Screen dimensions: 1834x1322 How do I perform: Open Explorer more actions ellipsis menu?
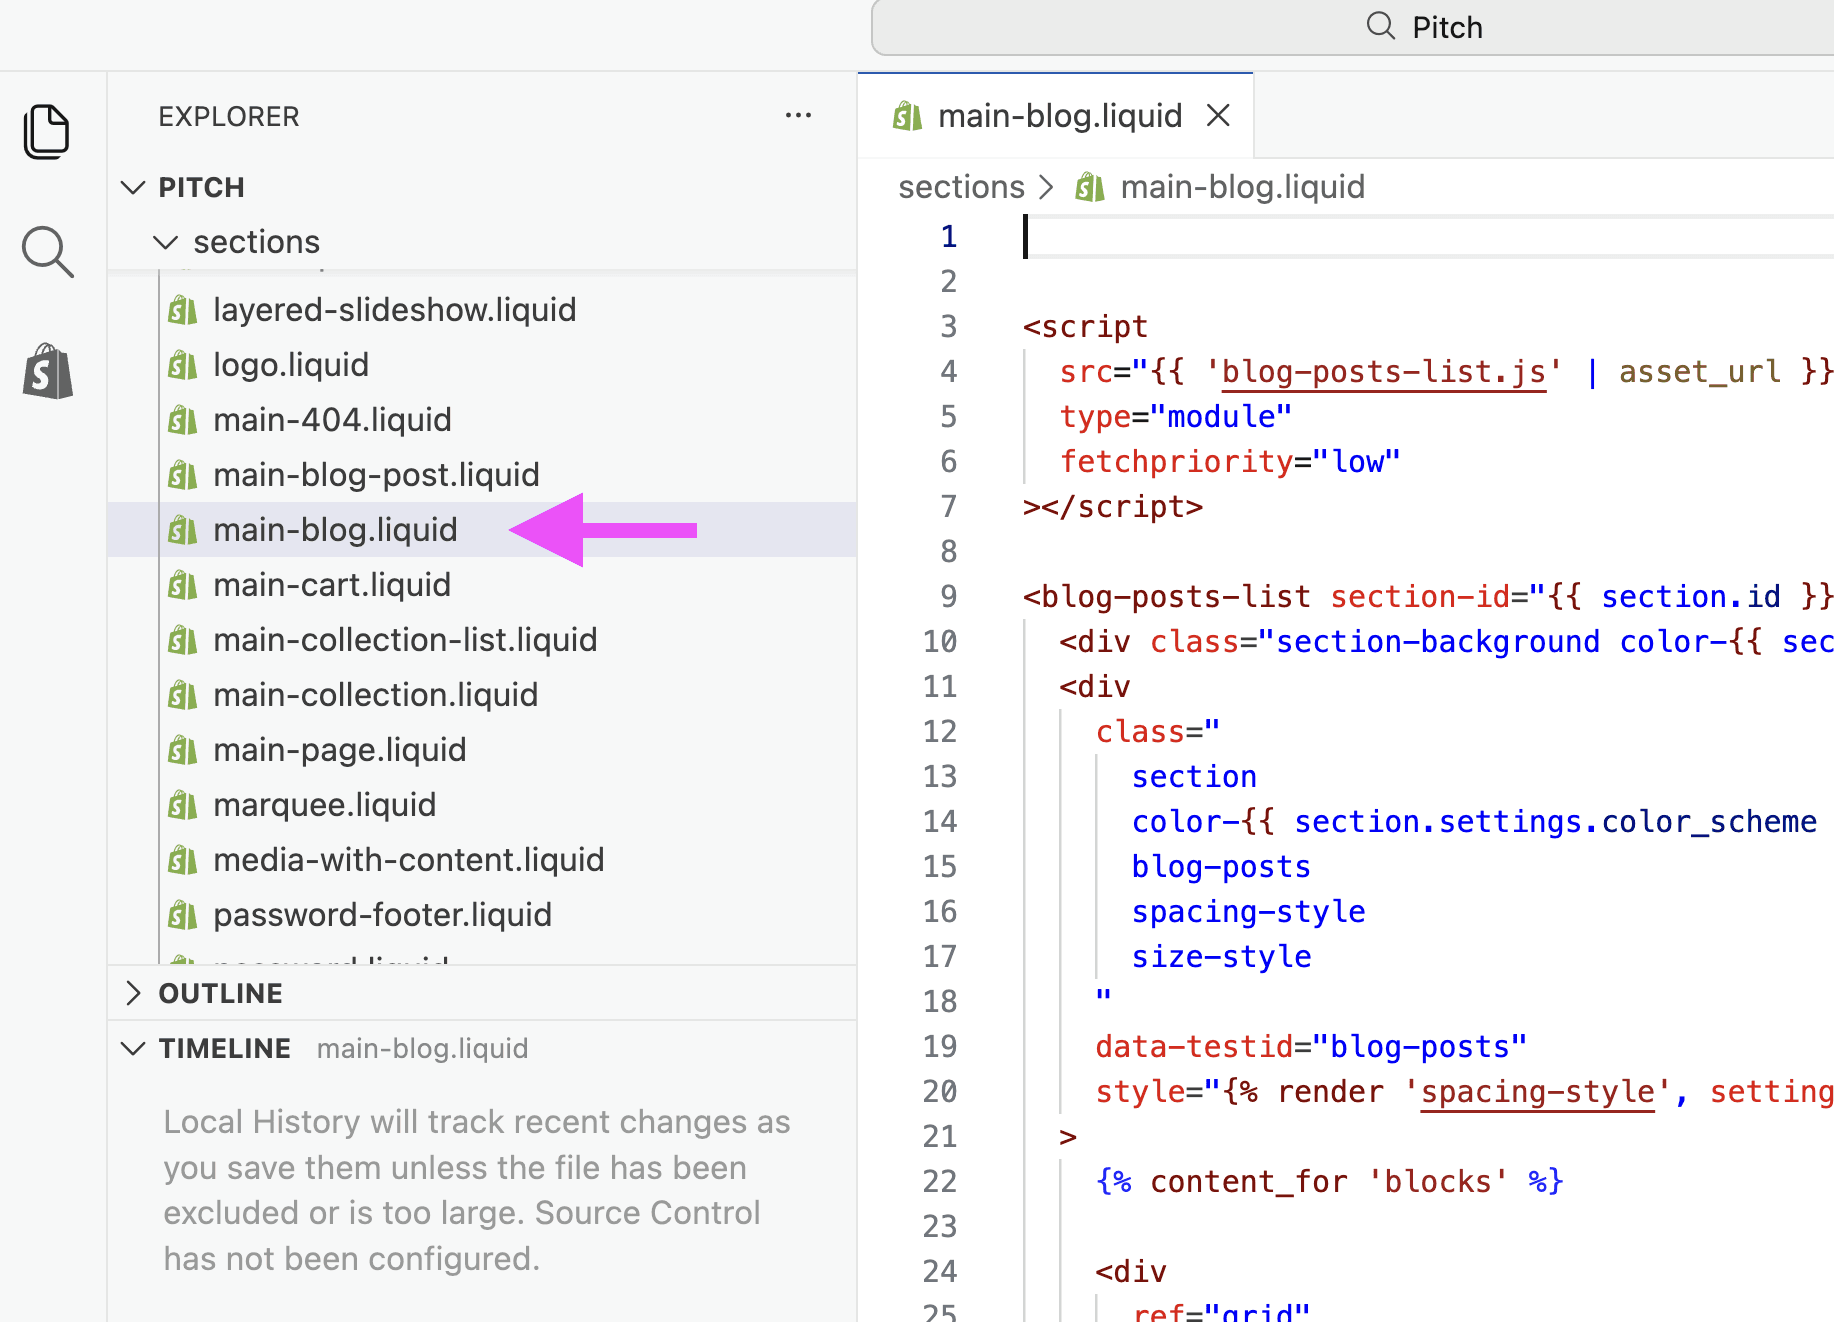tap(798, 116)
